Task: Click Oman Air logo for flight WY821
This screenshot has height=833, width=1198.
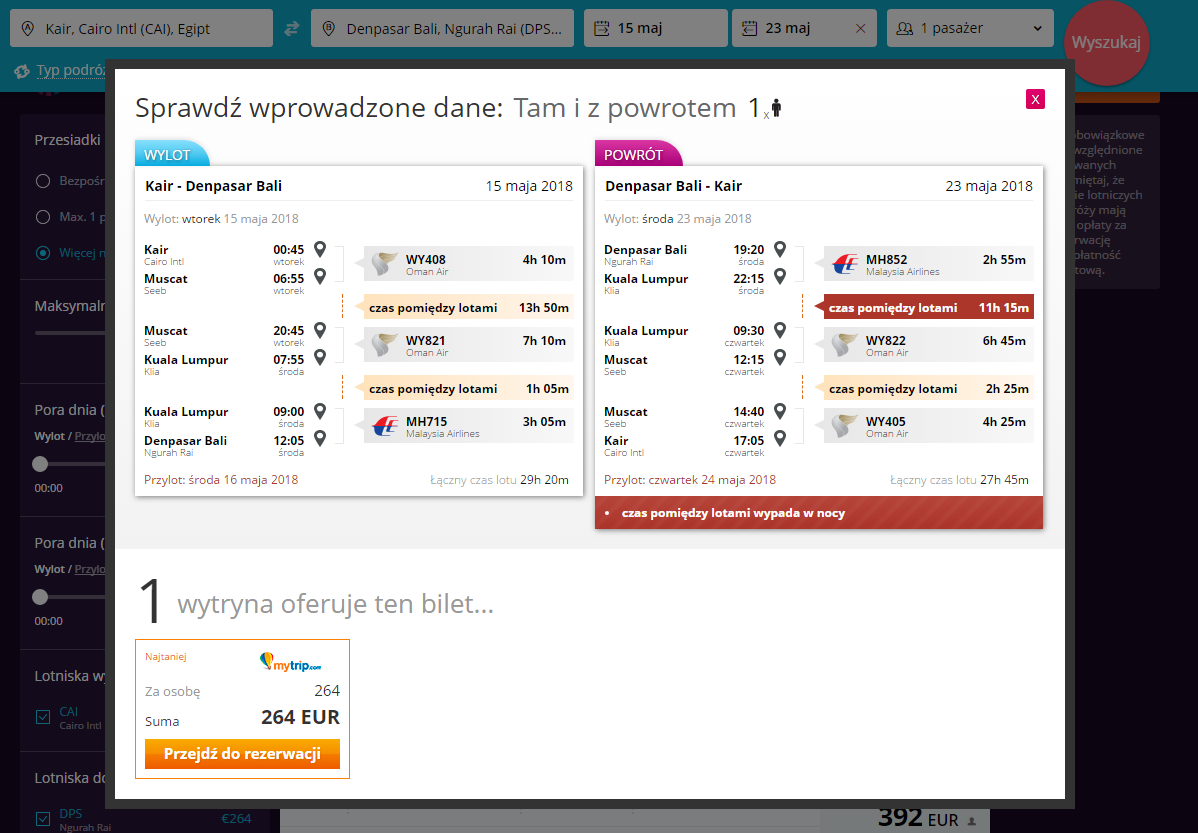Action: [x=384, y=345]
